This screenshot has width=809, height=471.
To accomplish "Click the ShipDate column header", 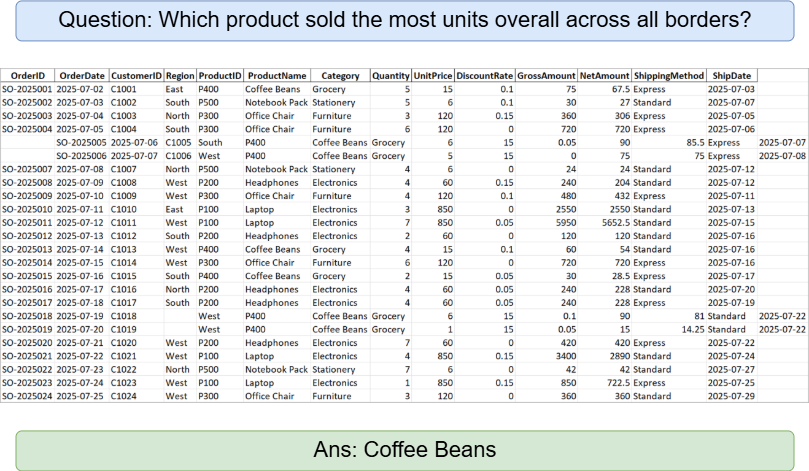I will coord(731,76).
